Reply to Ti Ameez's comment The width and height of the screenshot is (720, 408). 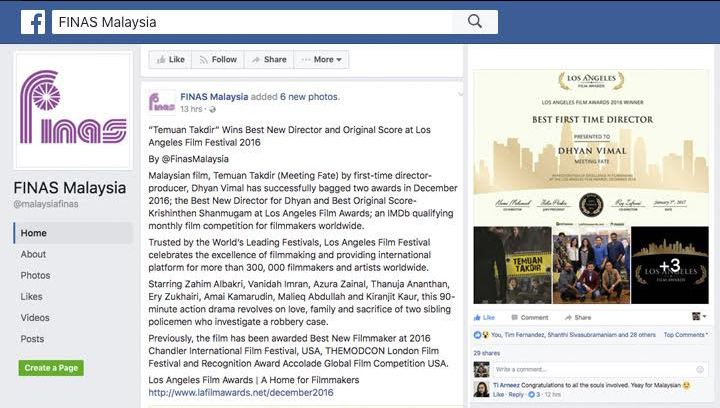click(516, 395)
